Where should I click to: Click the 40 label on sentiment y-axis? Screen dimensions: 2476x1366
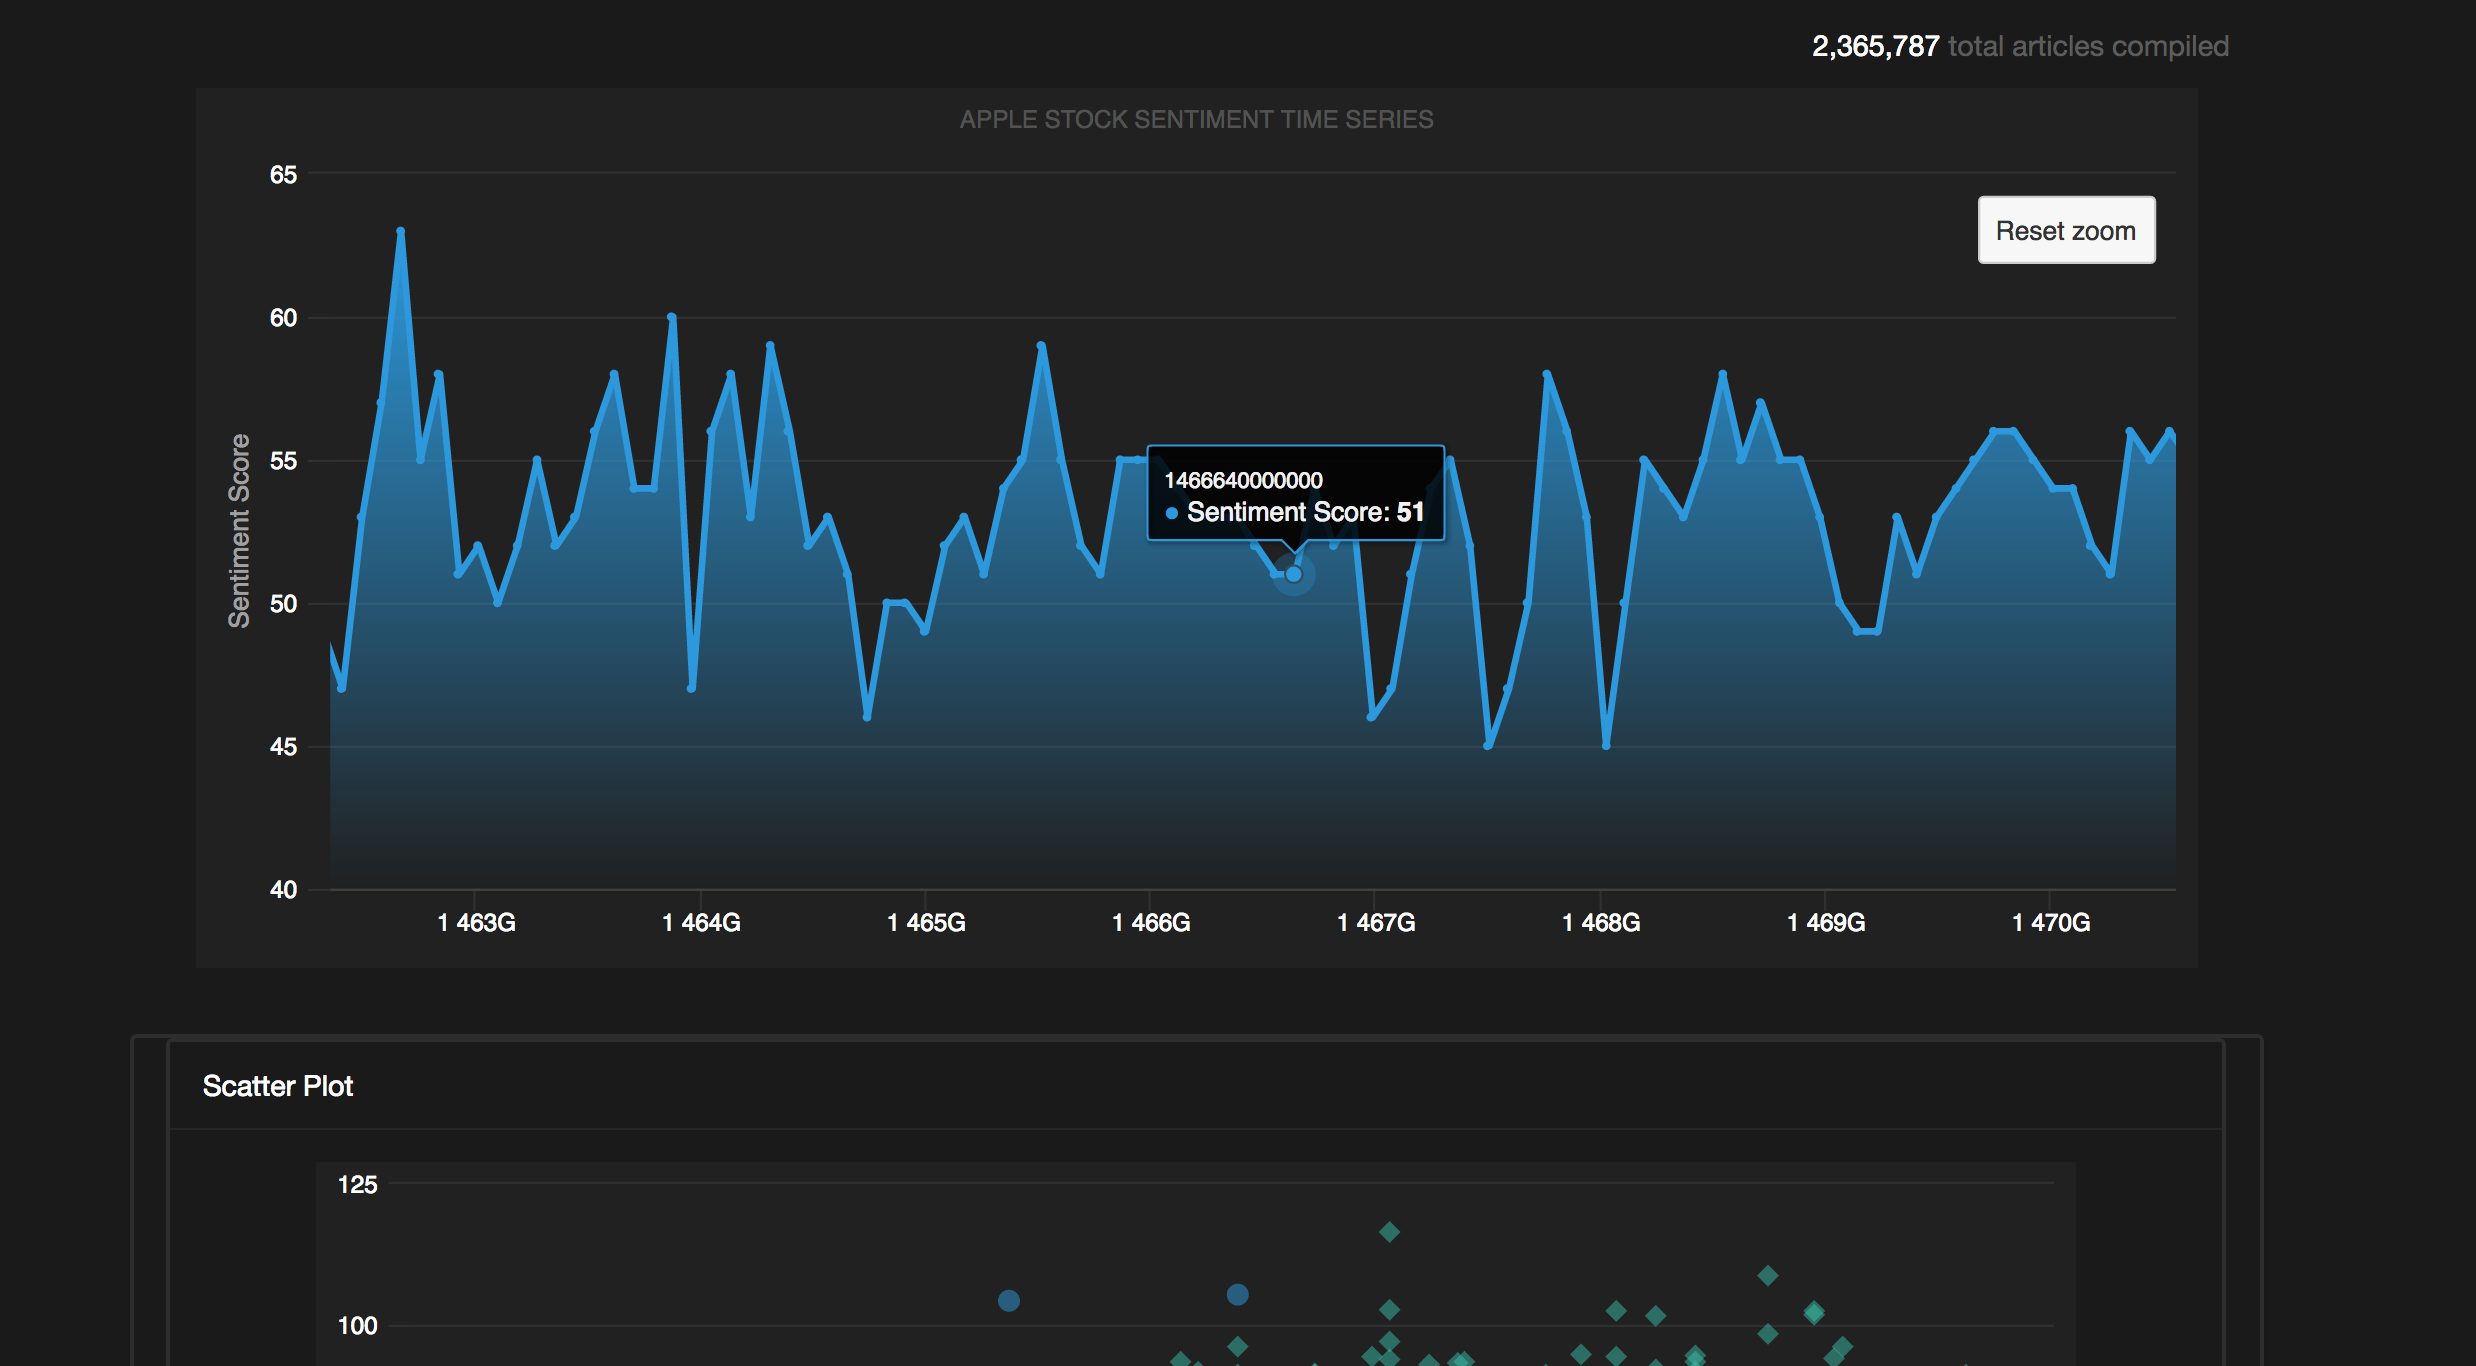[283, 890]
